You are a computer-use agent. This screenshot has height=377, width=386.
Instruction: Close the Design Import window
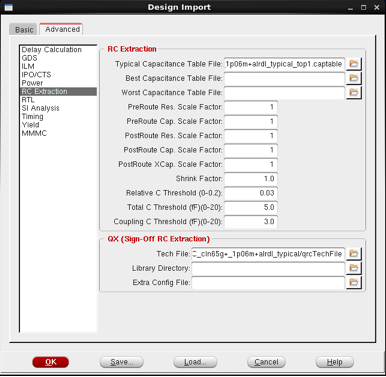pos(377,7)
